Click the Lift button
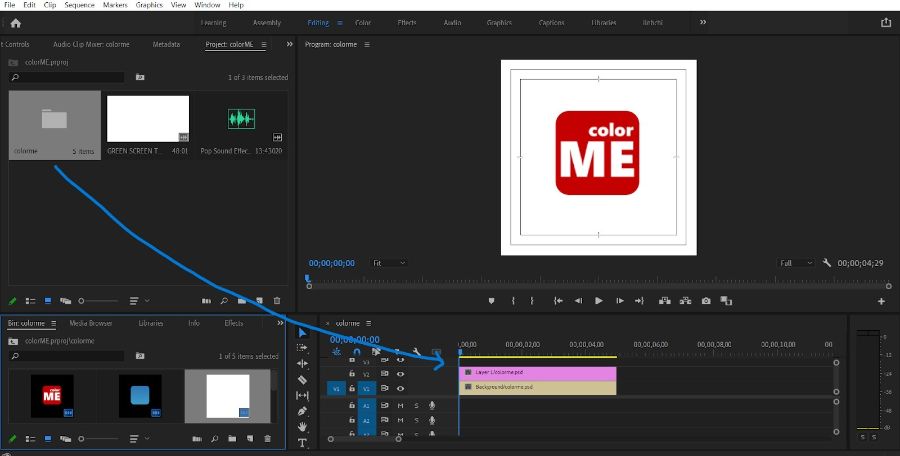The height and width of the screenshot is (456, 900). [x=665, y=301]
